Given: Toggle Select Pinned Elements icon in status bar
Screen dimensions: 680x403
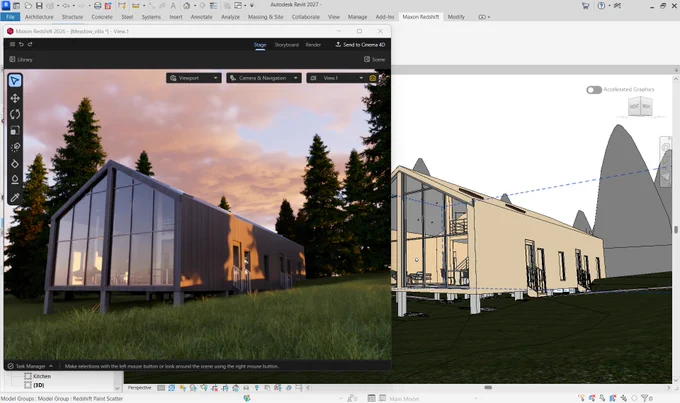Looking at the screenshot, I should (602, 398).
